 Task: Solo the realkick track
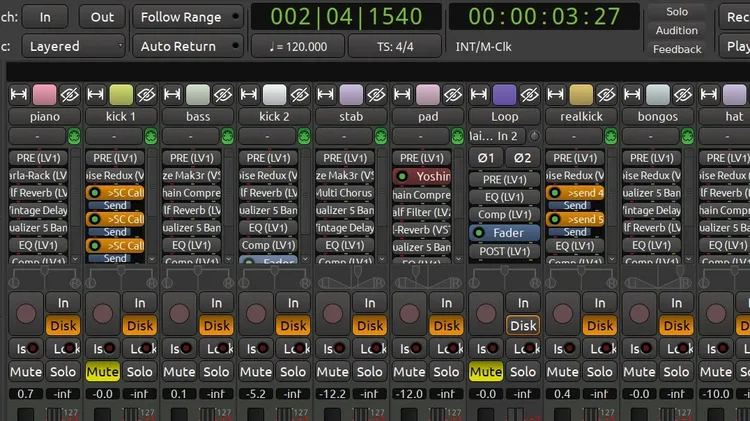[x=600, y=372]
